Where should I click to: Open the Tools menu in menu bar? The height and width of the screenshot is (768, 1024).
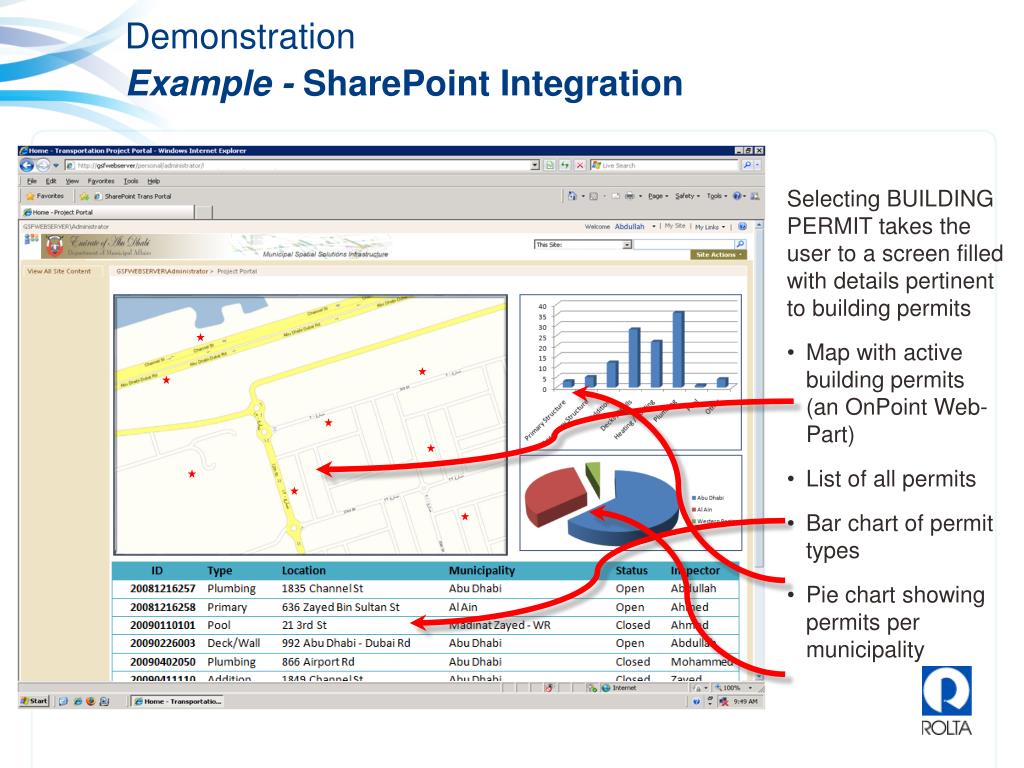pyautogui.click(x=131, y=181)
